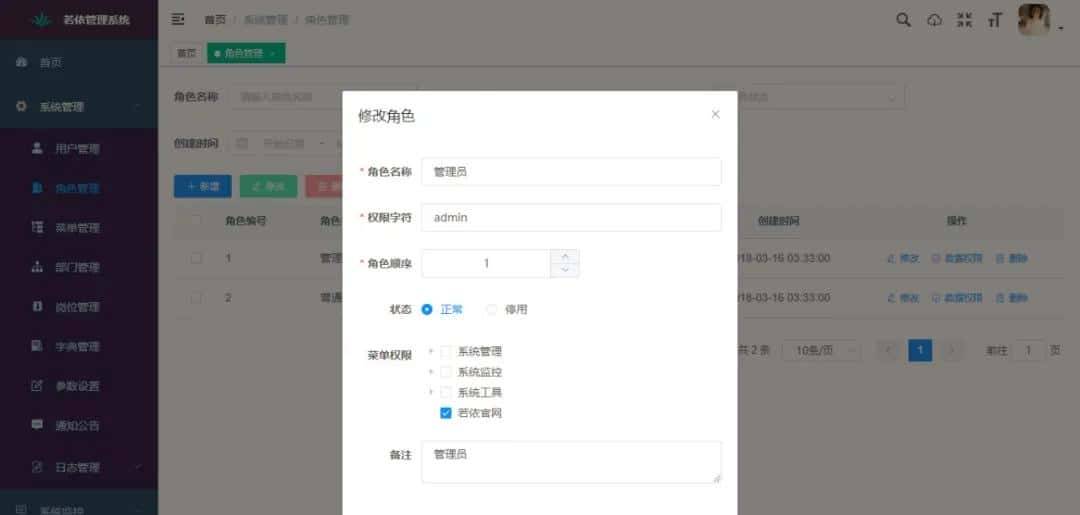The image size is (1080, 515).
Task: Check the checkbox for role row 1
Action: coord(196,258)
